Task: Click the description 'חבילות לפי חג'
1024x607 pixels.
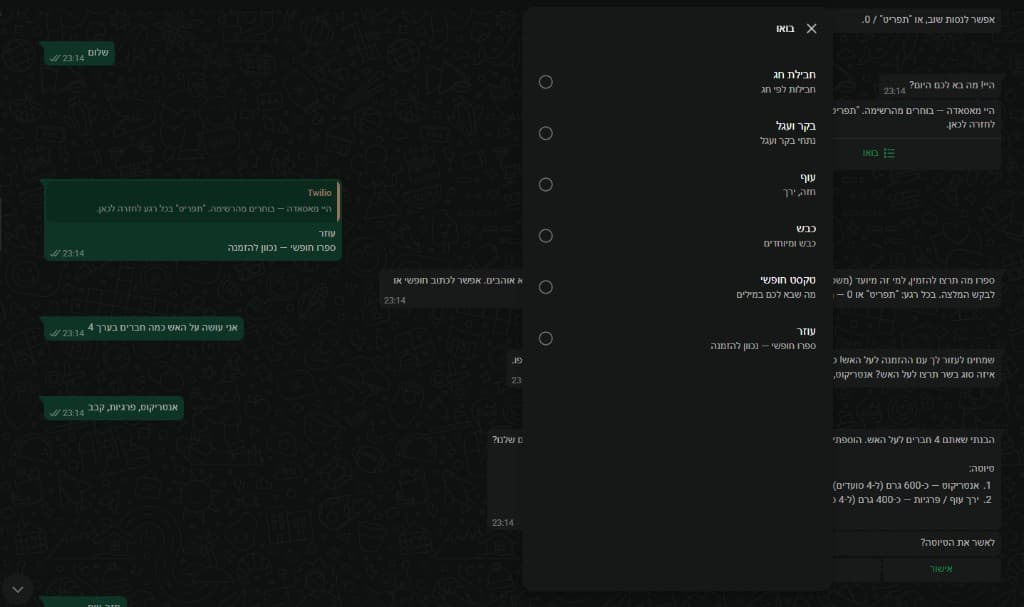Action: tap(788, 90)
